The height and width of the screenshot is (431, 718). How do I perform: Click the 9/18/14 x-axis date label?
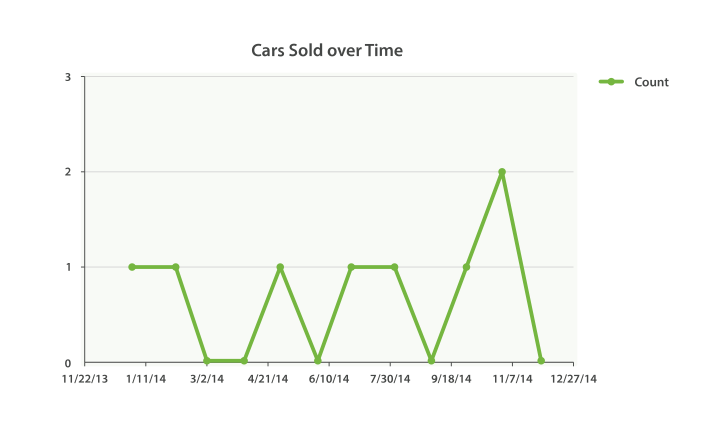click(451, 379)
